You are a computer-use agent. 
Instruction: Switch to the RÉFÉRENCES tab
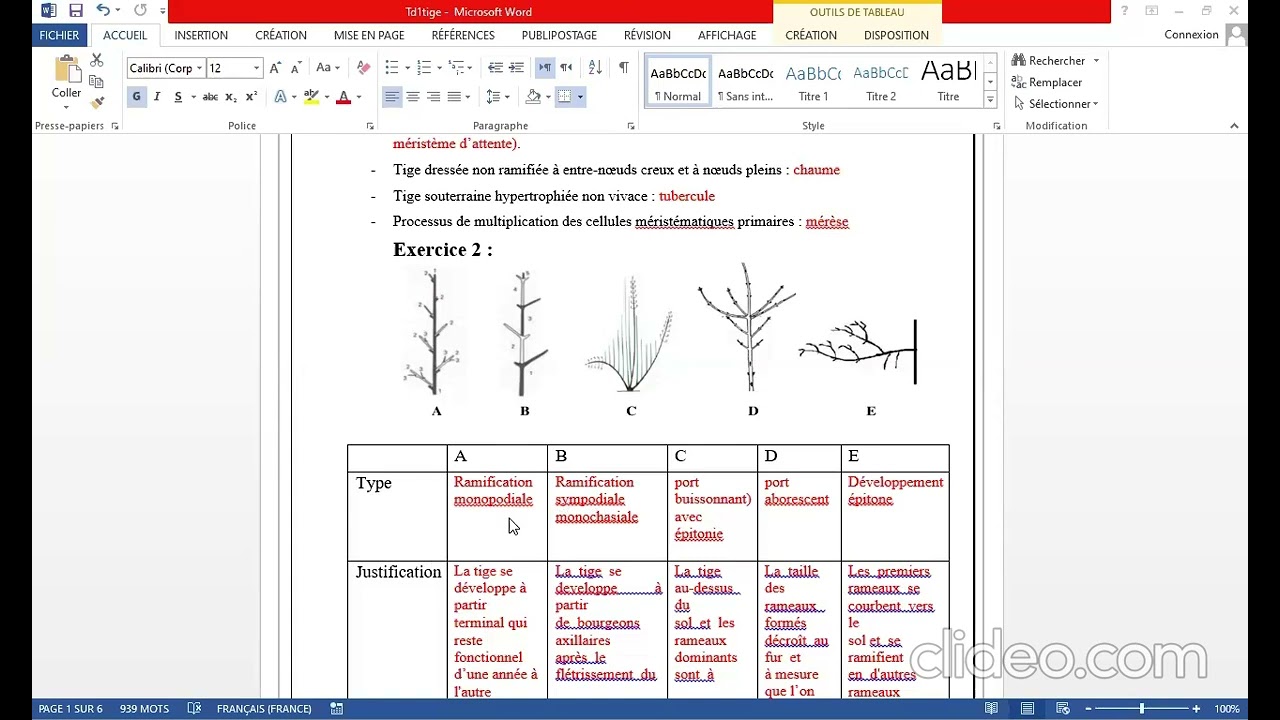(463, 35)
